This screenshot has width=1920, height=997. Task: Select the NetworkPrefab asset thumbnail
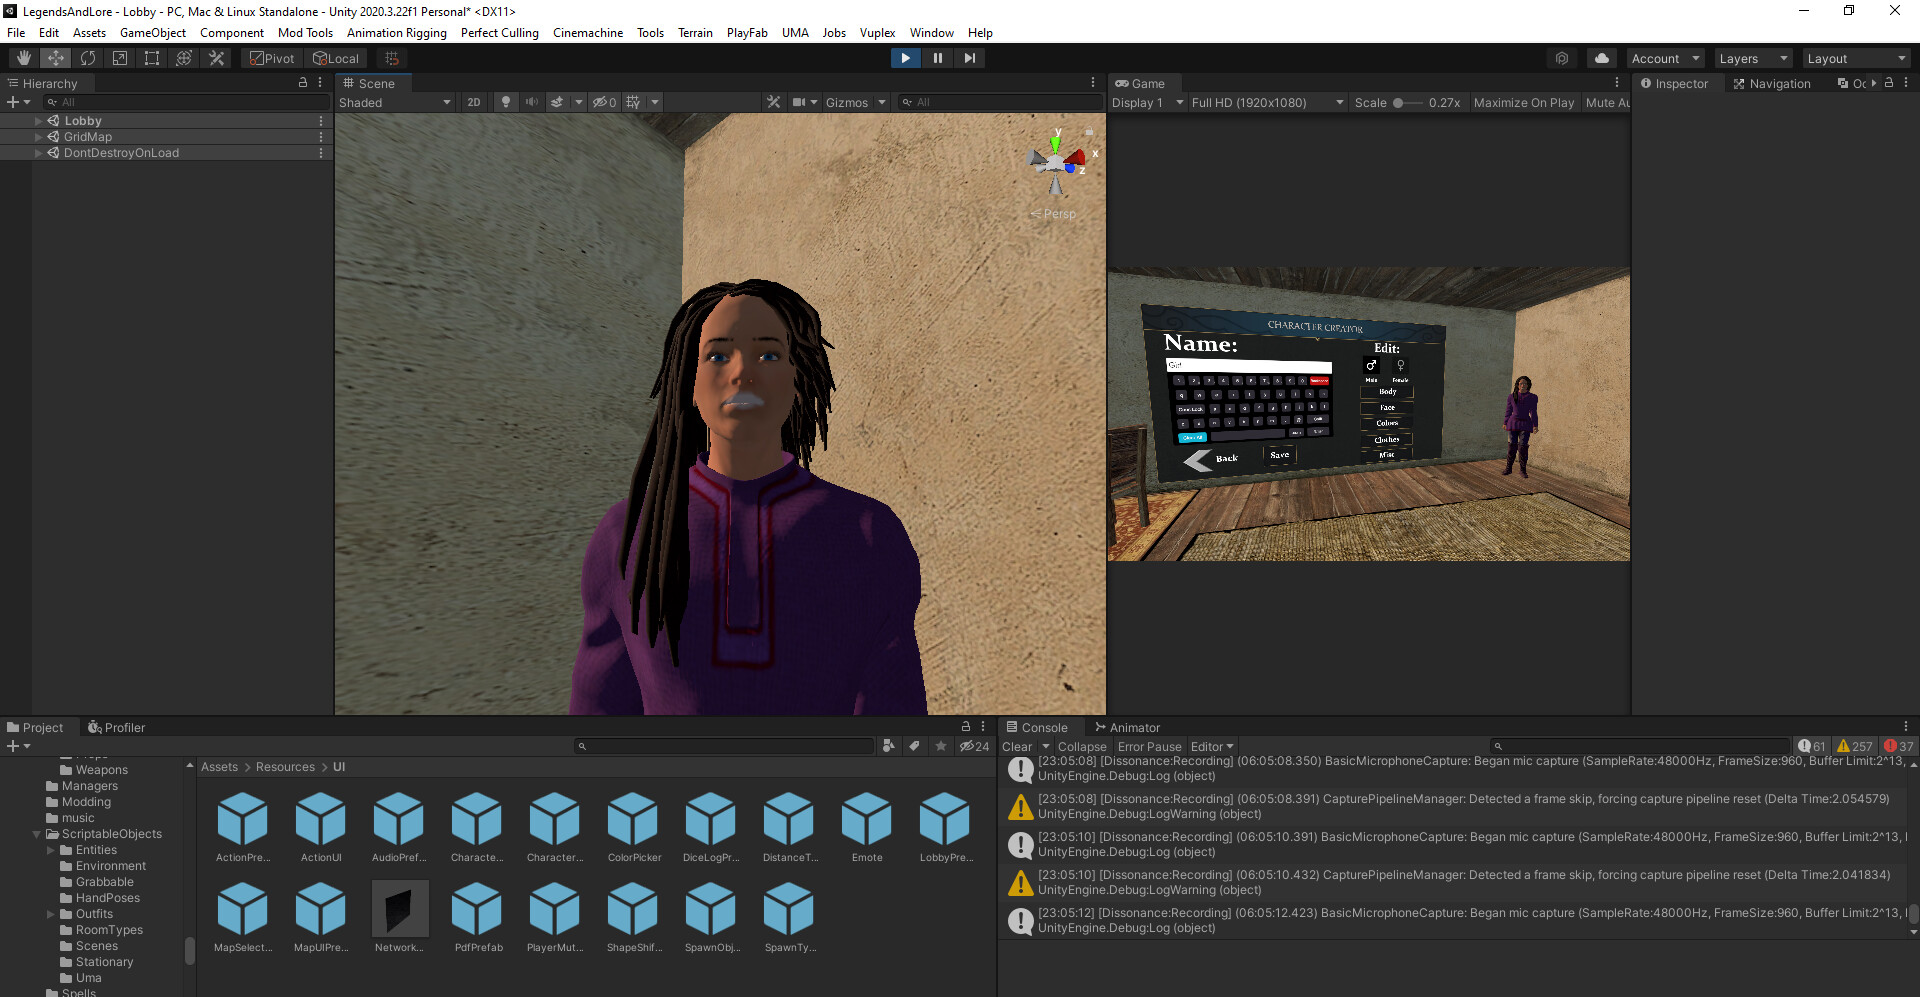click(x=399, y=910)
